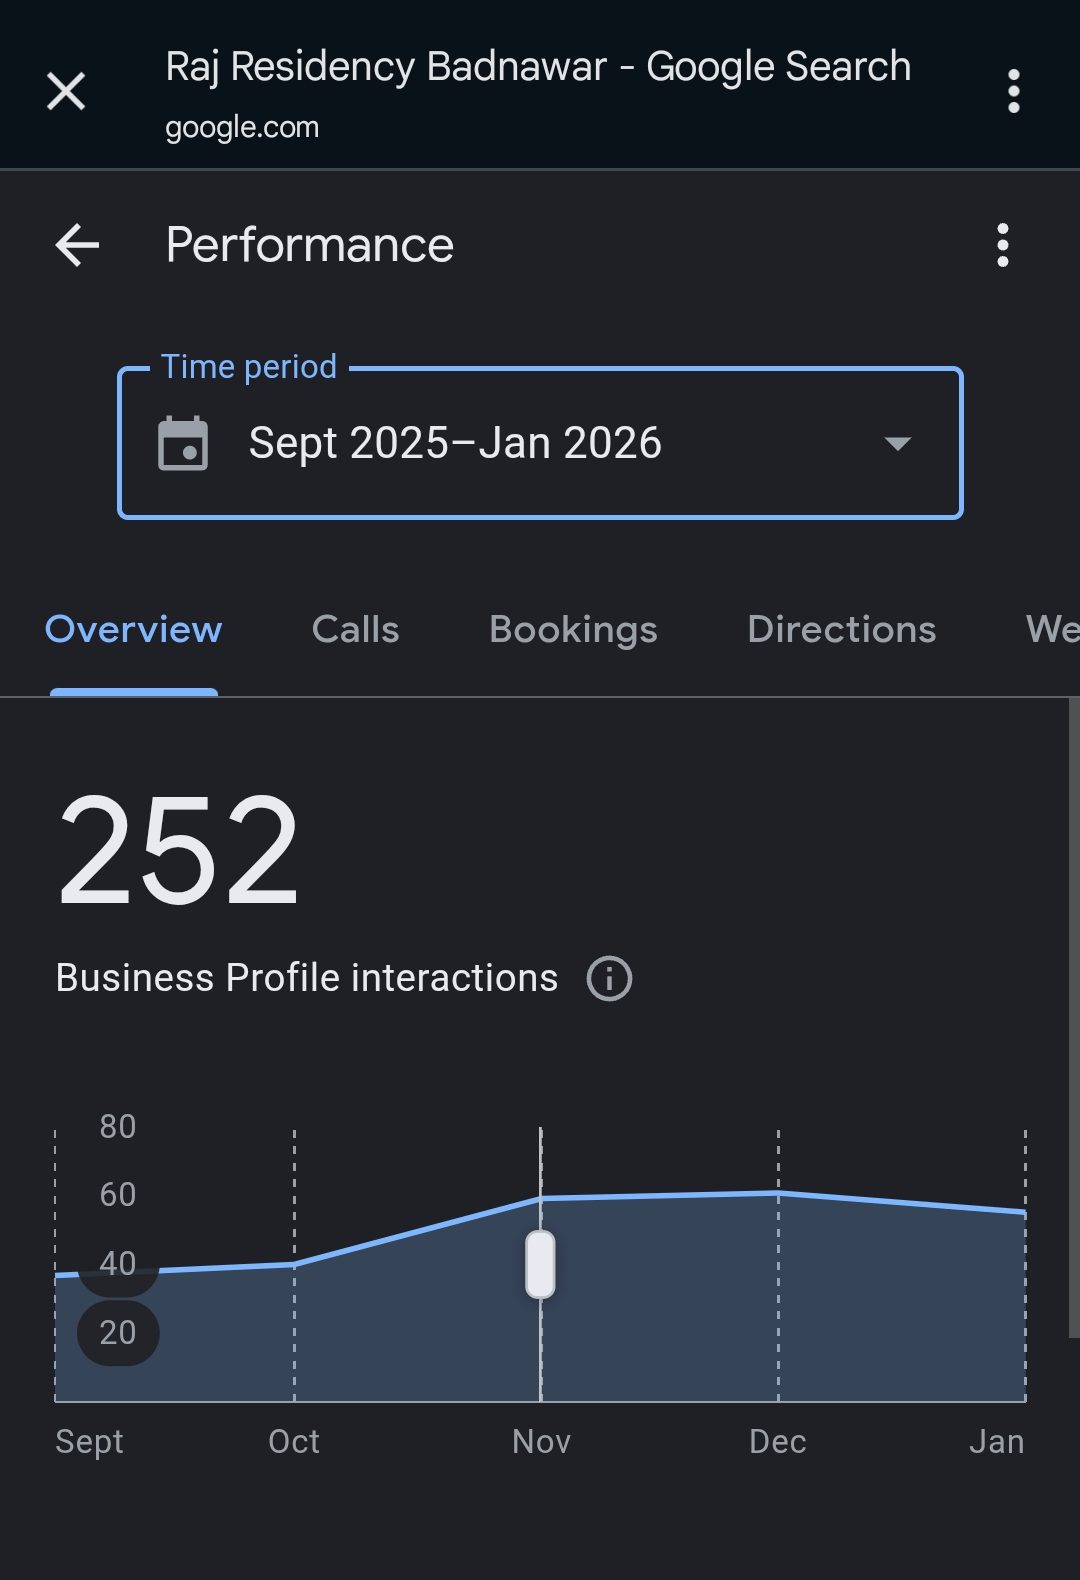Open the browser three-dot overflow menu
1080x1580 pixels.
coord(1013,92)
